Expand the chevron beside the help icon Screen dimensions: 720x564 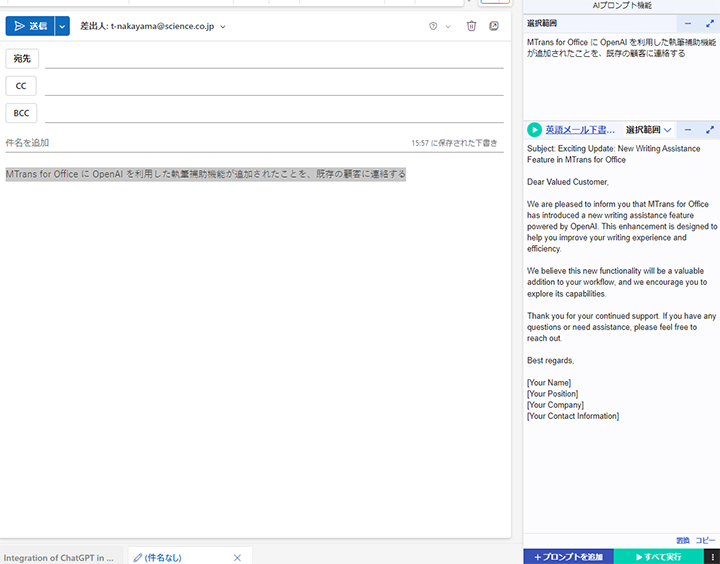(x=448, y=27)
